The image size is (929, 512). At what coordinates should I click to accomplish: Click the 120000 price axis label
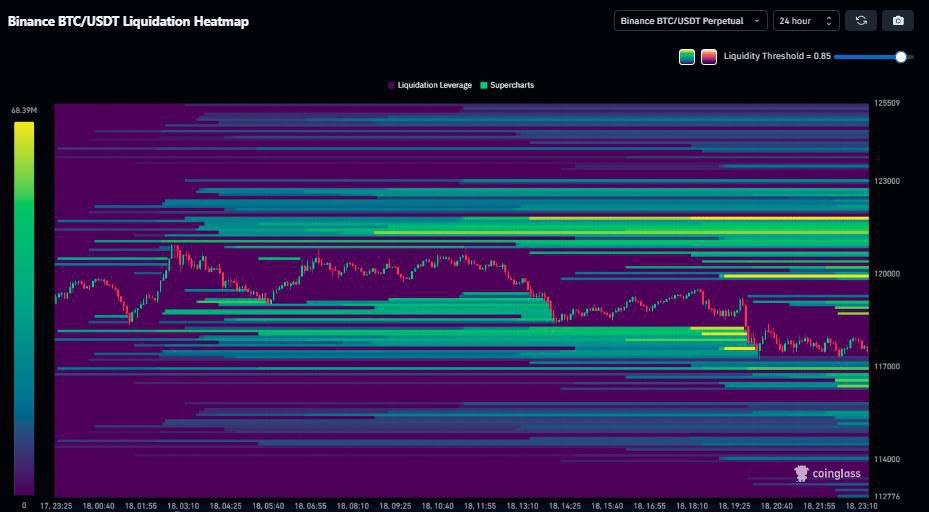886,274
